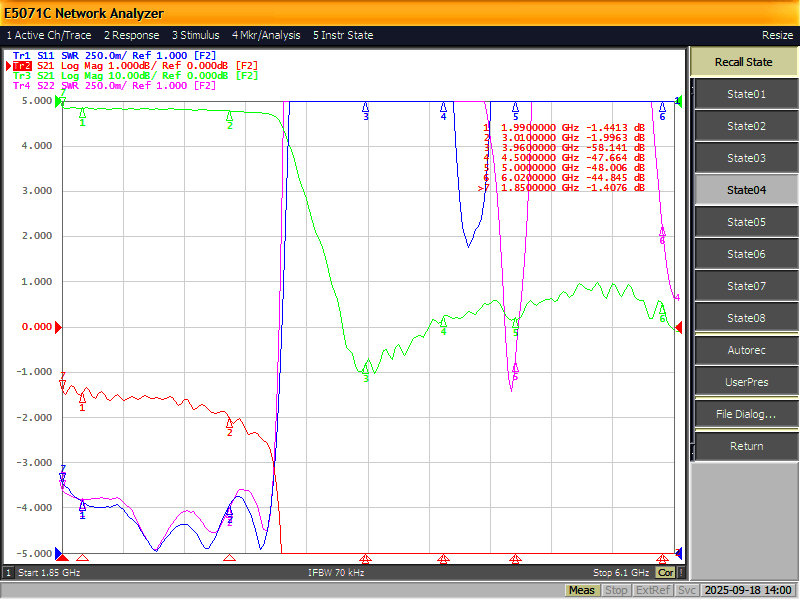Click green marker 3 on S21 trace
The width and height of the screenshot is (800, 600).
pos(366,371)
